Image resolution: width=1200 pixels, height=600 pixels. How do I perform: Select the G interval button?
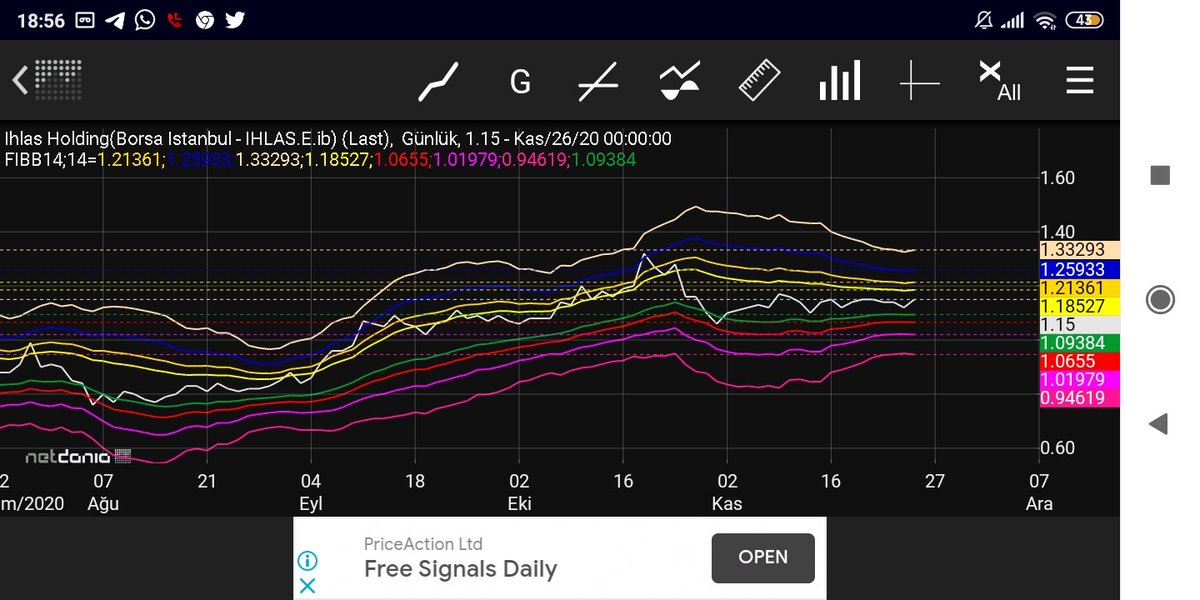pos(520,82)
